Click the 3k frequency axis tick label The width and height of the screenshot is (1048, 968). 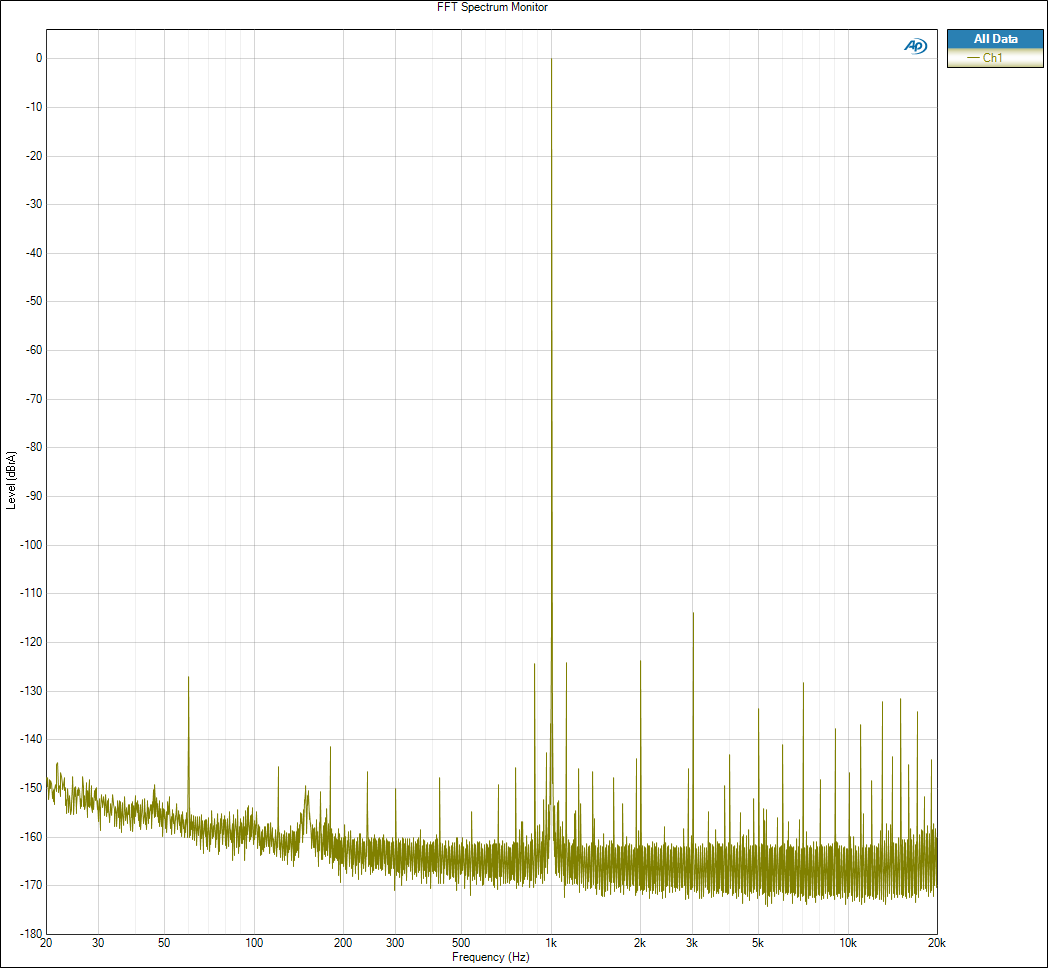point(692,943)
